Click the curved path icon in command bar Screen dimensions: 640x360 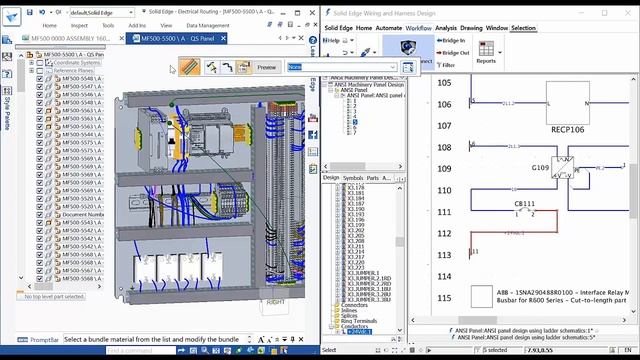click(228, 67)
